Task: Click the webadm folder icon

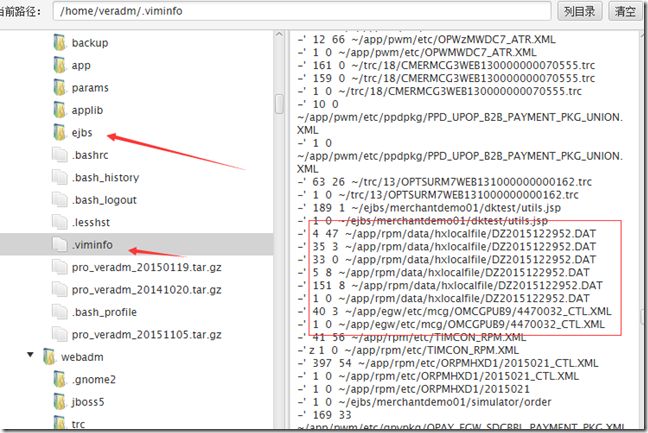Action: 49,357
